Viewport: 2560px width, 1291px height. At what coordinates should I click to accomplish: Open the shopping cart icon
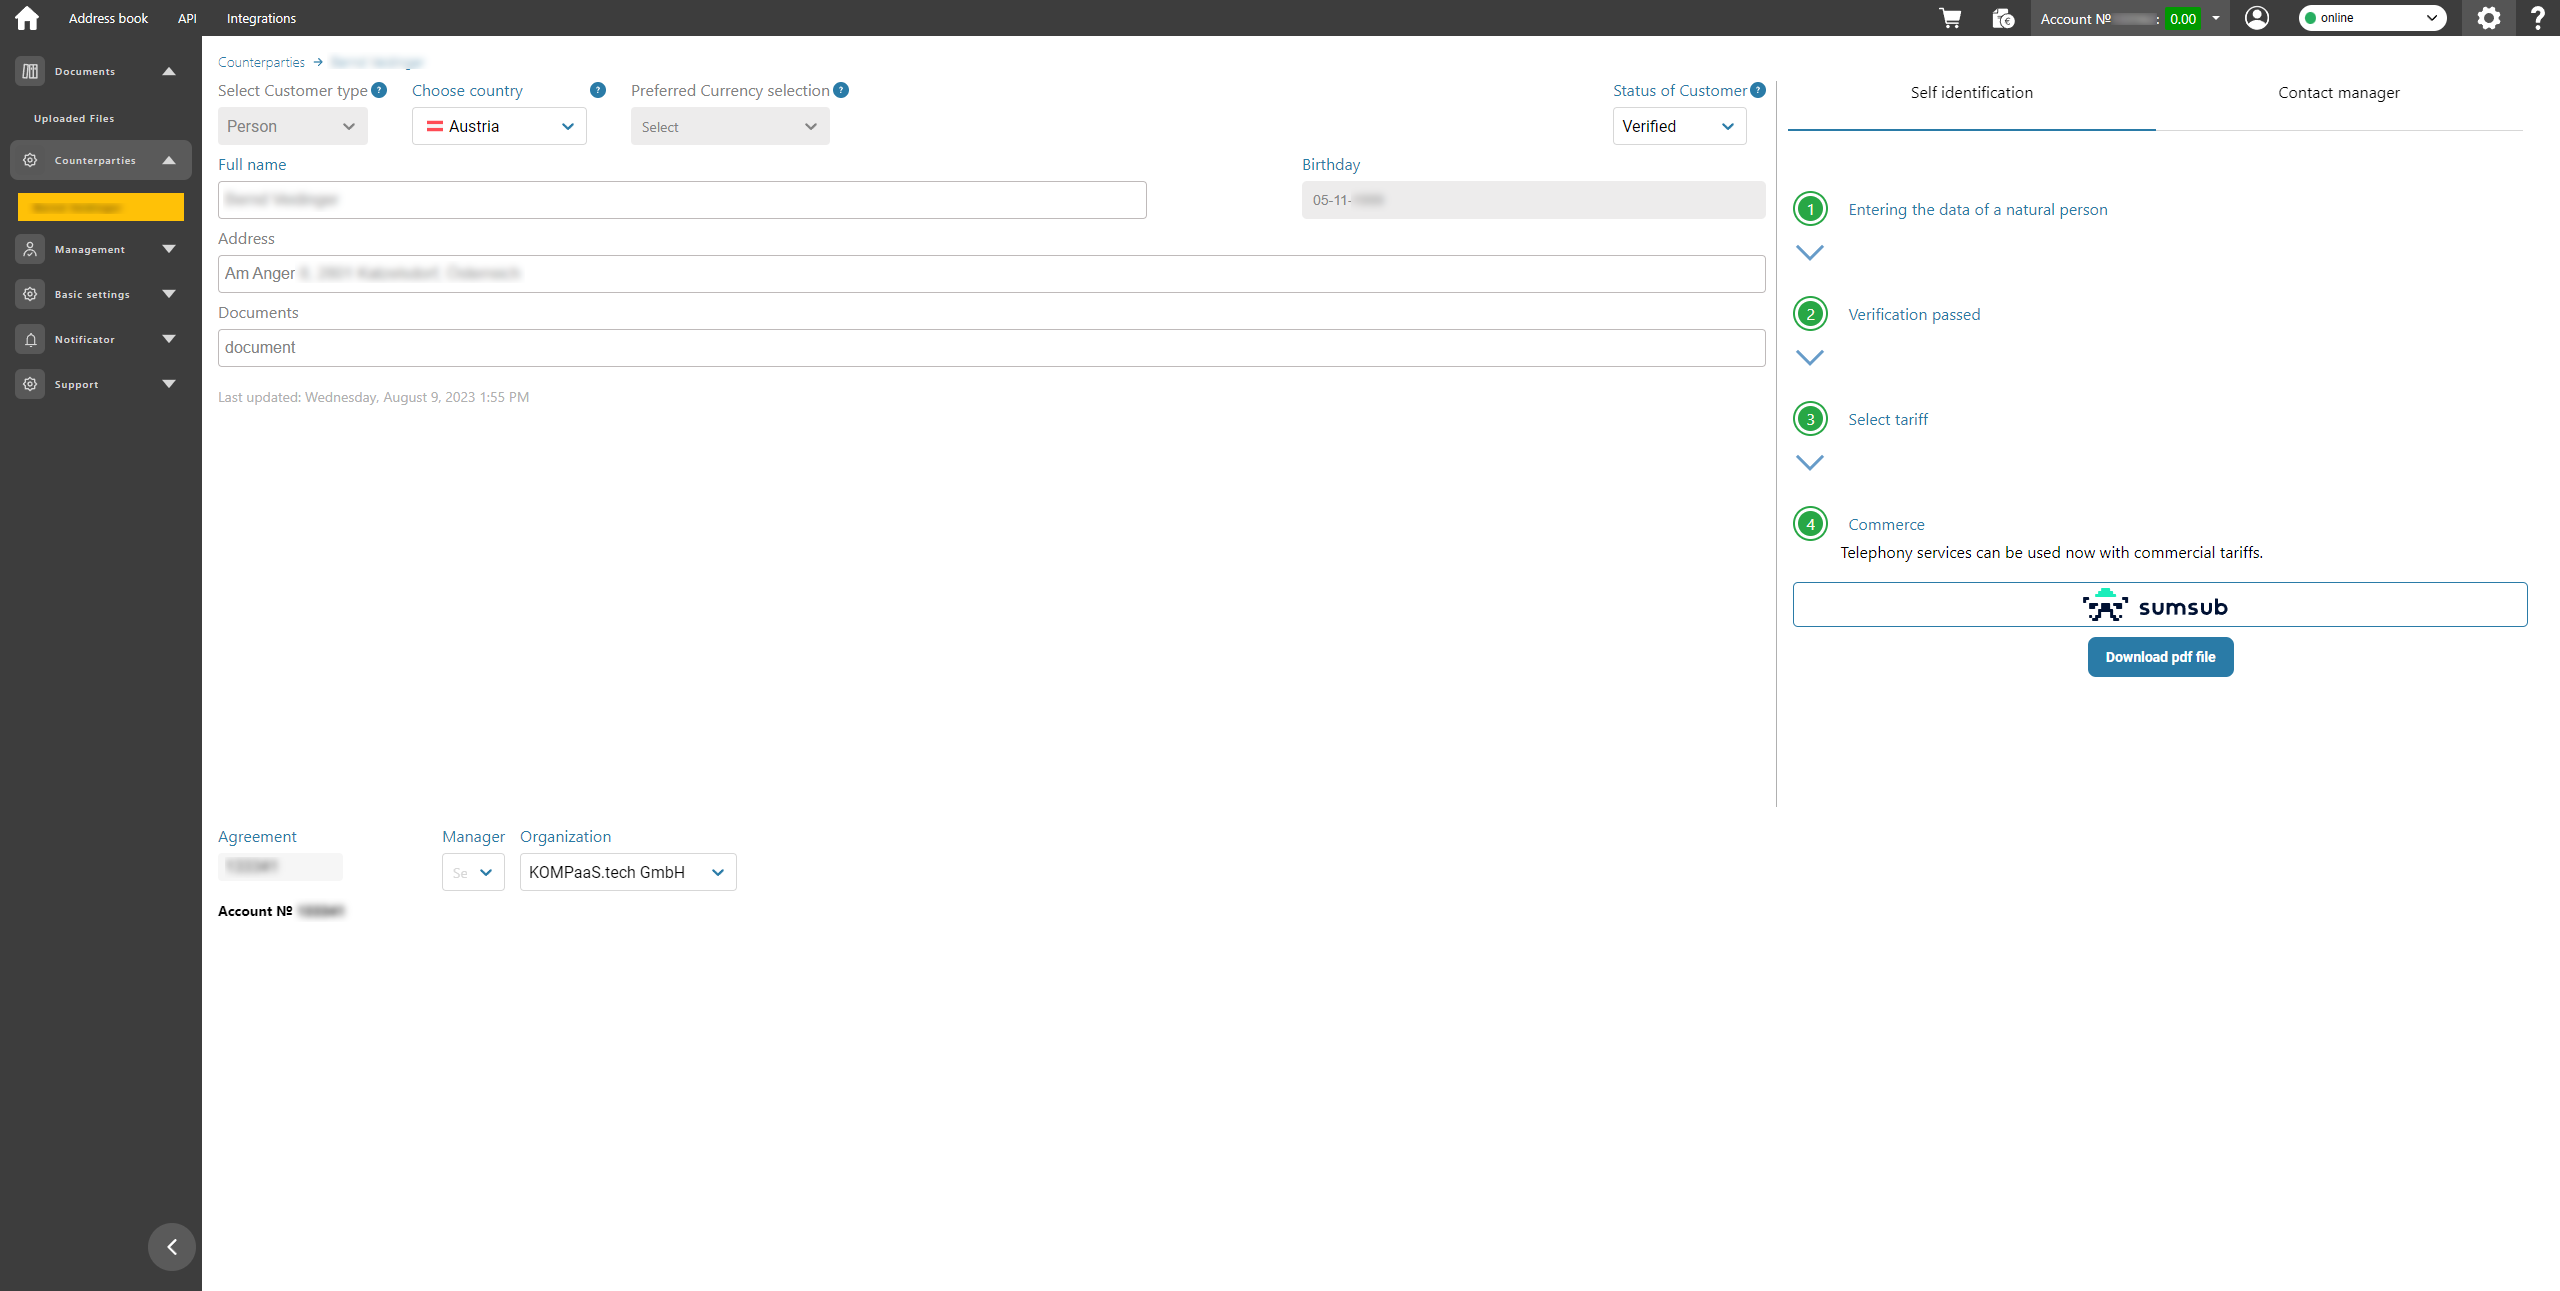(x=1950, y=18)
